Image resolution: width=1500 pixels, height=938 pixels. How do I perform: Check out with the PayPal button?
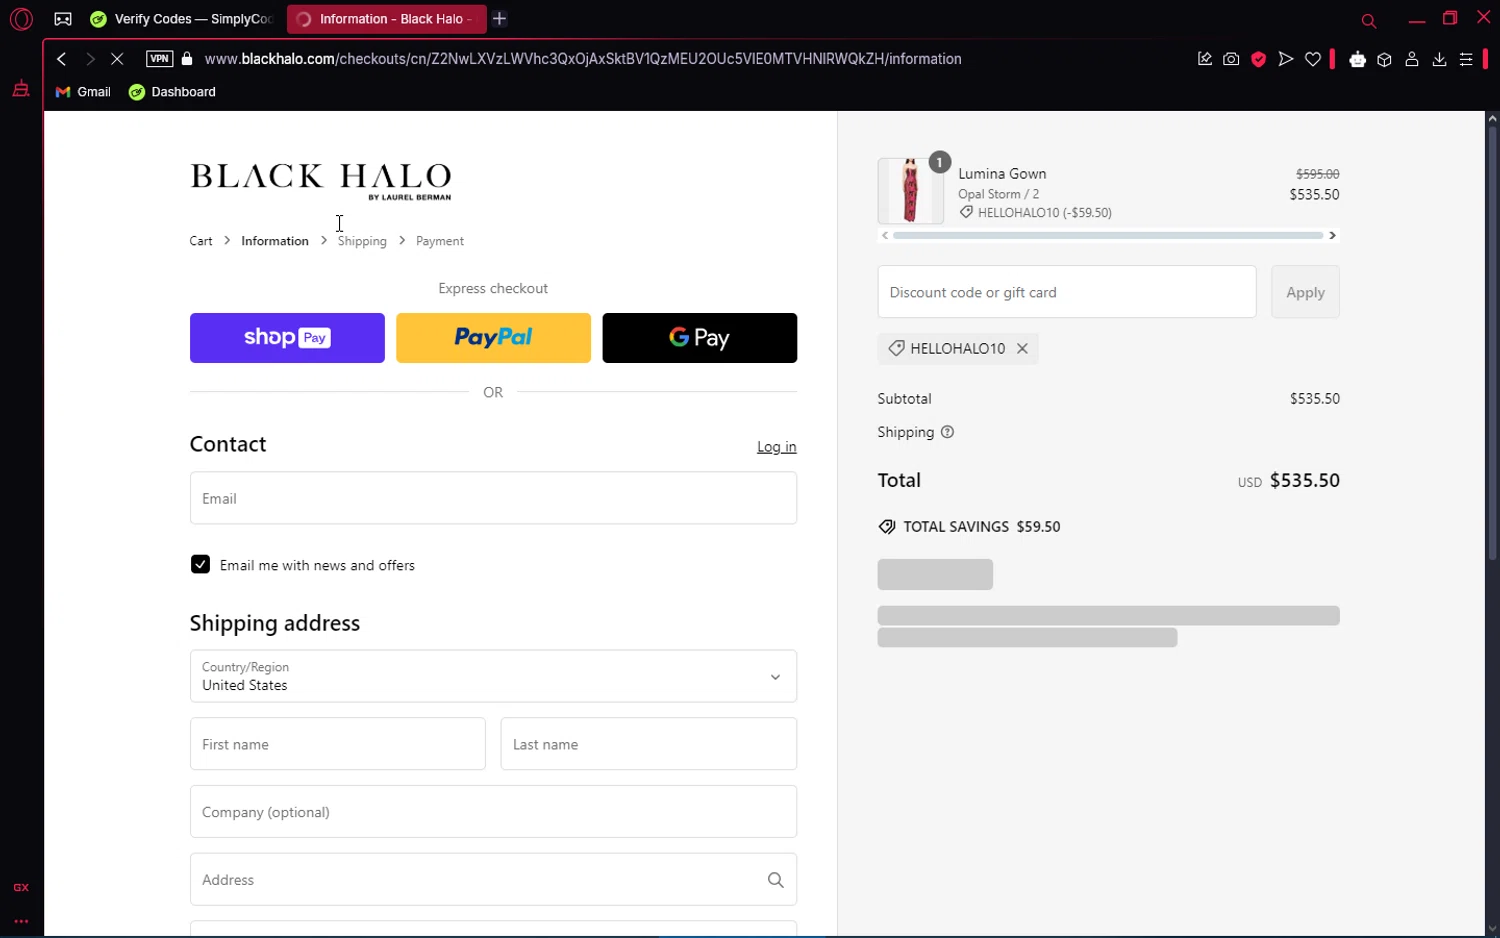coord(493,338)
